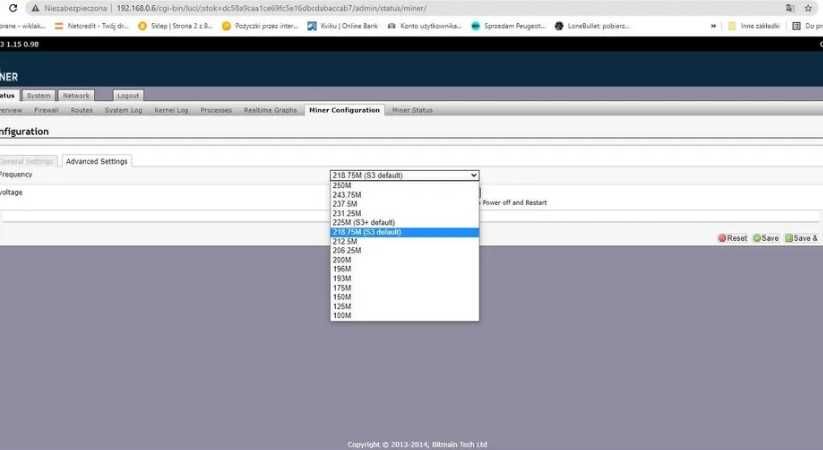Open the Konto użytkownika bookmark
The image size is (823, 450).
click(x=424, y=26)
